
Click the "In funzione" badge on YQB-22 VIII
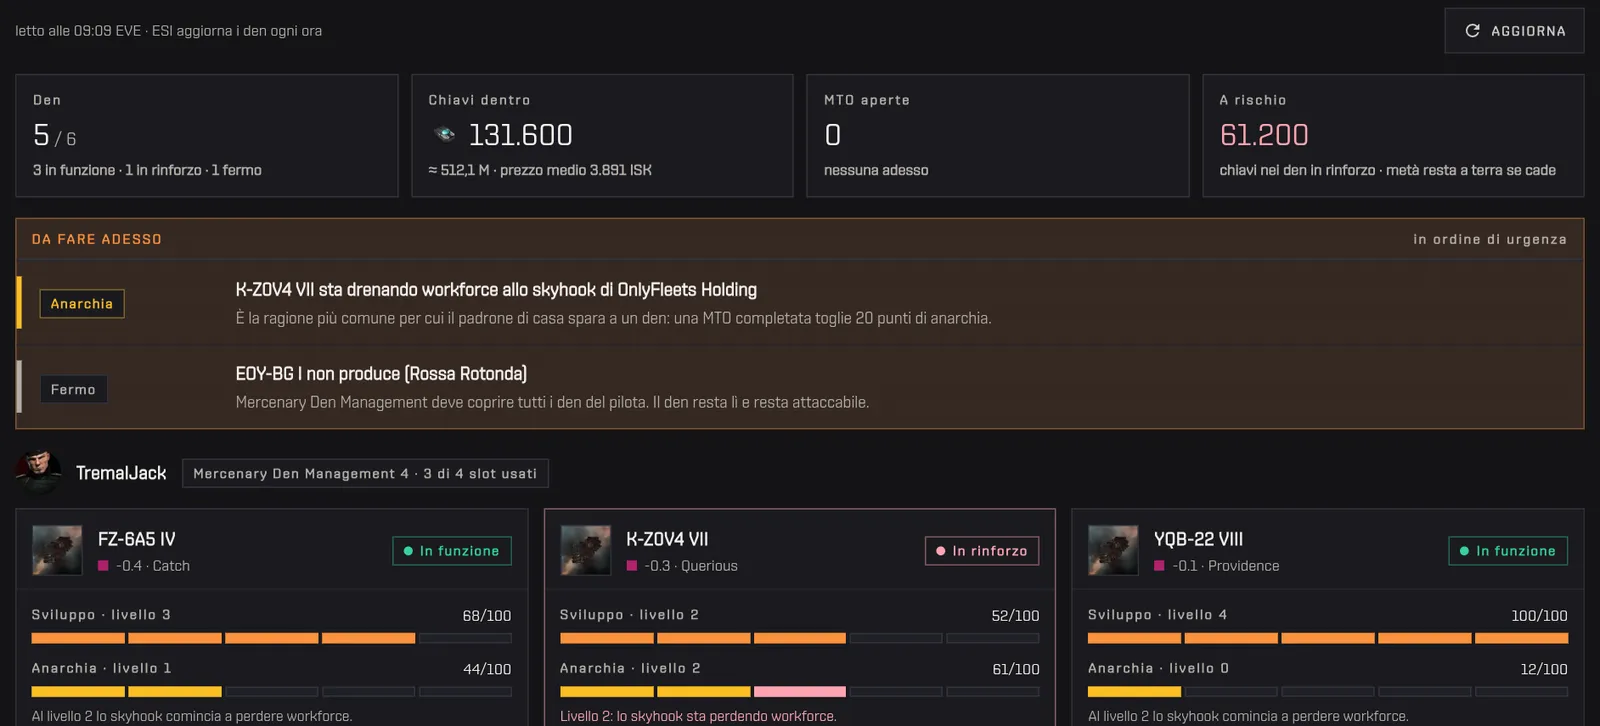1508,551
